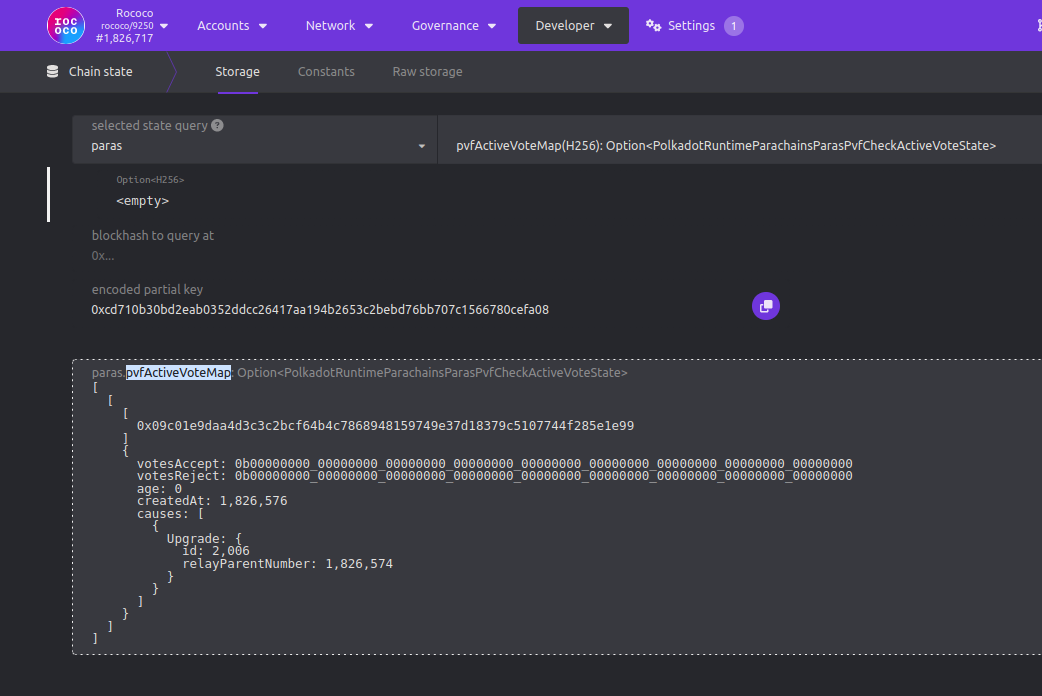This screenshot has width=1042, height=696.
Task: Switch to the Constants tab
Action: coord(327,71)
